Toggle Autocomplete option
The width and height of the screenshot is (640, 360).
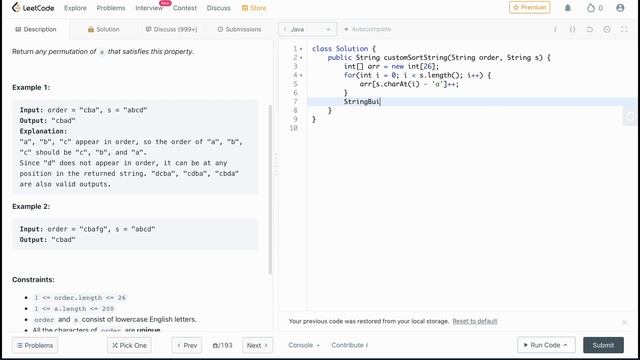pyautogui.click(x=368, y=29)
